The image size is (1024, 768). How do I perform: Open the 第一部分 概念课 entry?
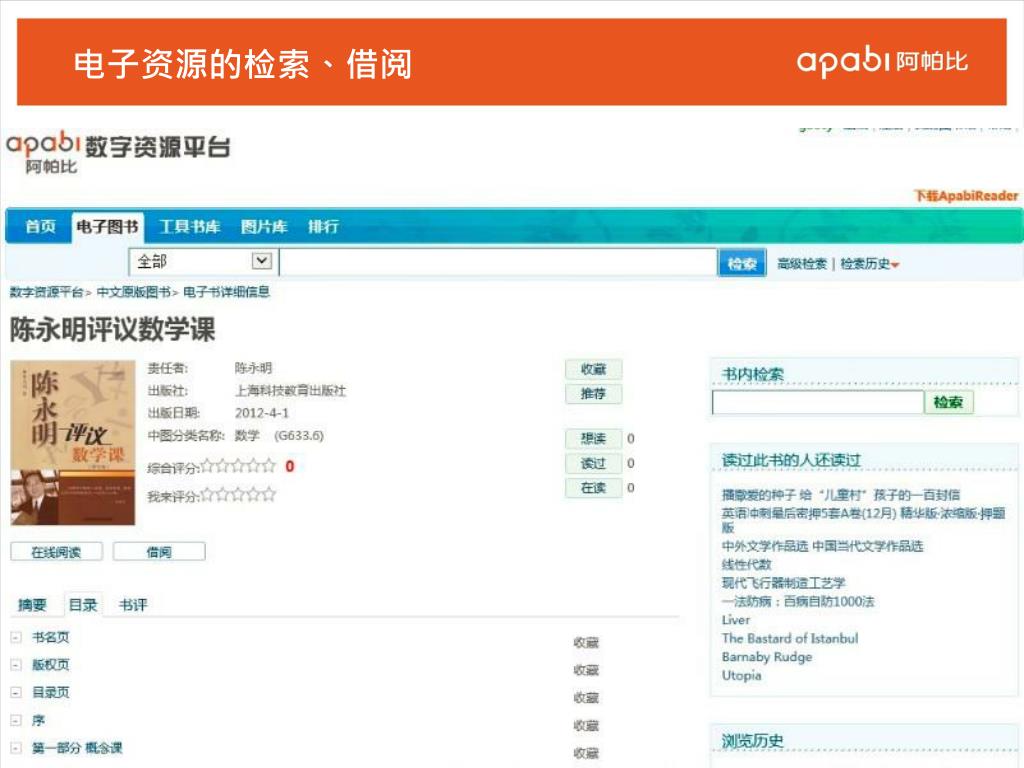point(77,748)
